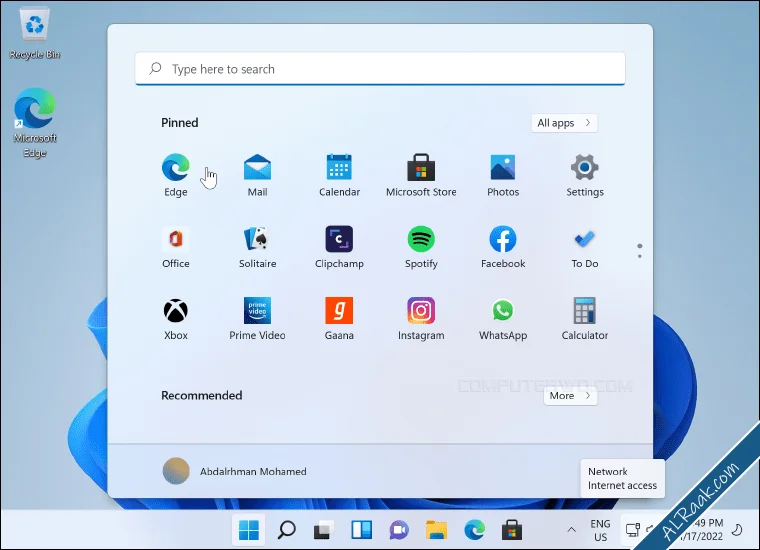Click the ENG US language indicator

600,530
